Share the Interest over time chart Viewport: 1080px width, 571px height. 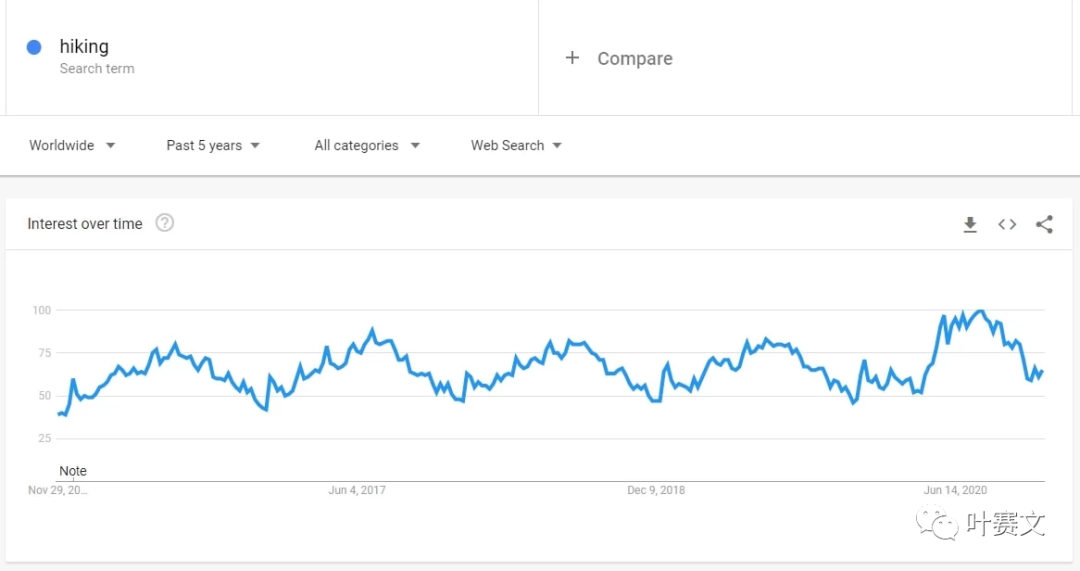pos(1044,225)
